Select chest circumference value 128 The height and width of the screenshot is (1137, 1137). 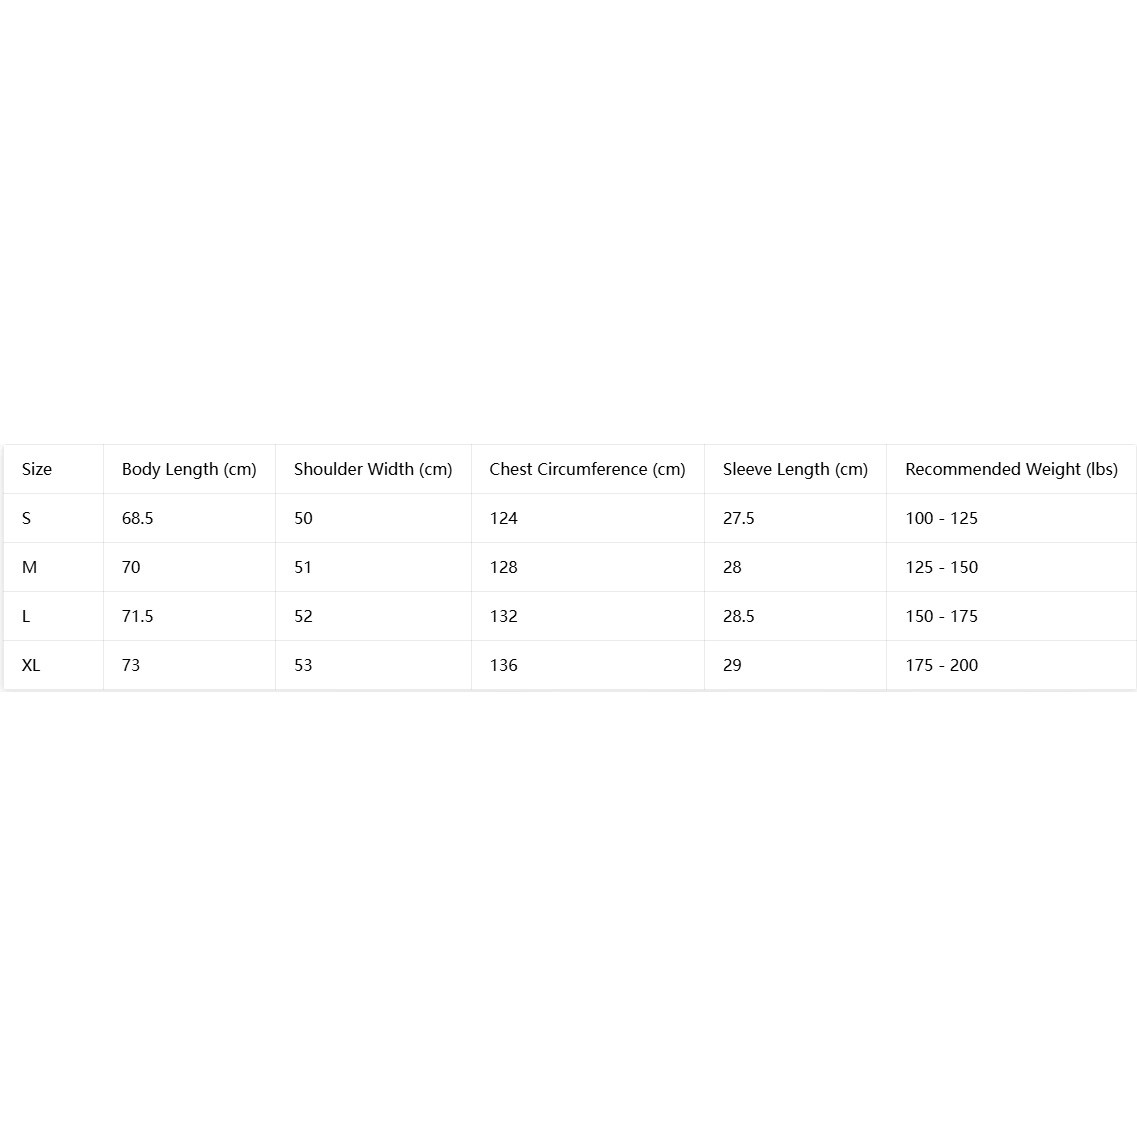click(x=503, y=567)
